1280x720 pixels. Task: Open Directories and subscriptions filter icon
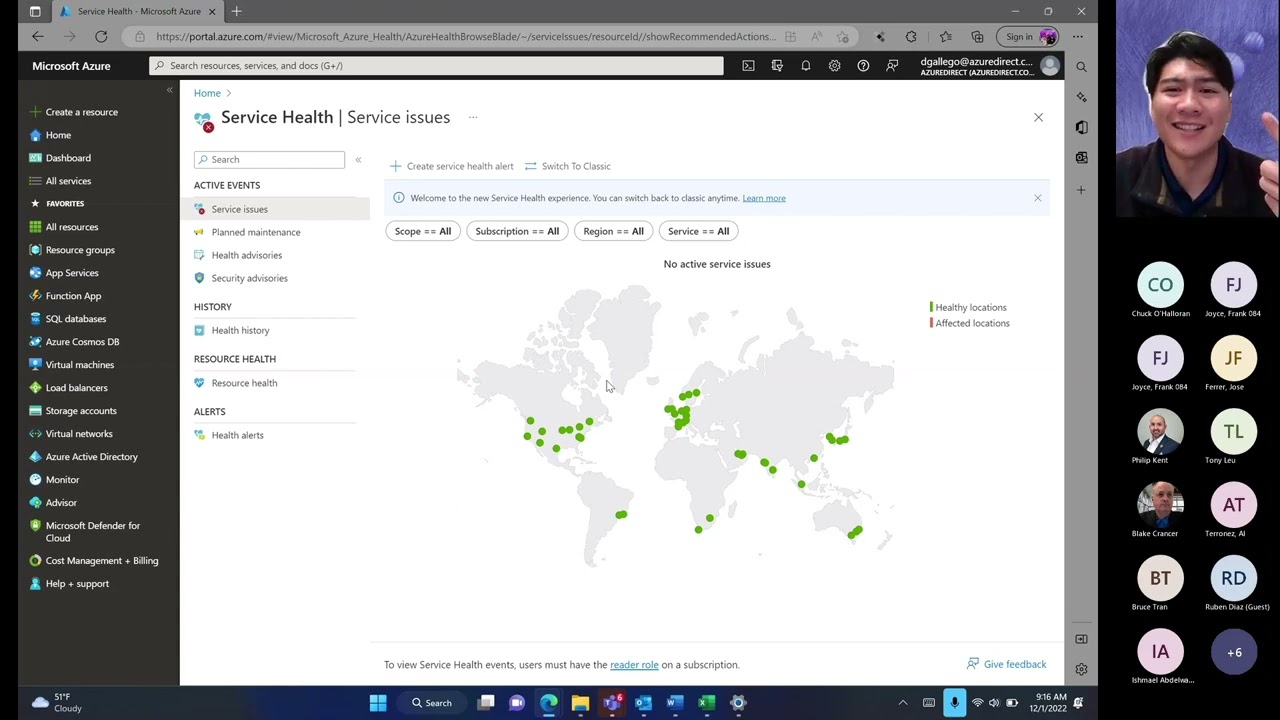click(777, 66)
